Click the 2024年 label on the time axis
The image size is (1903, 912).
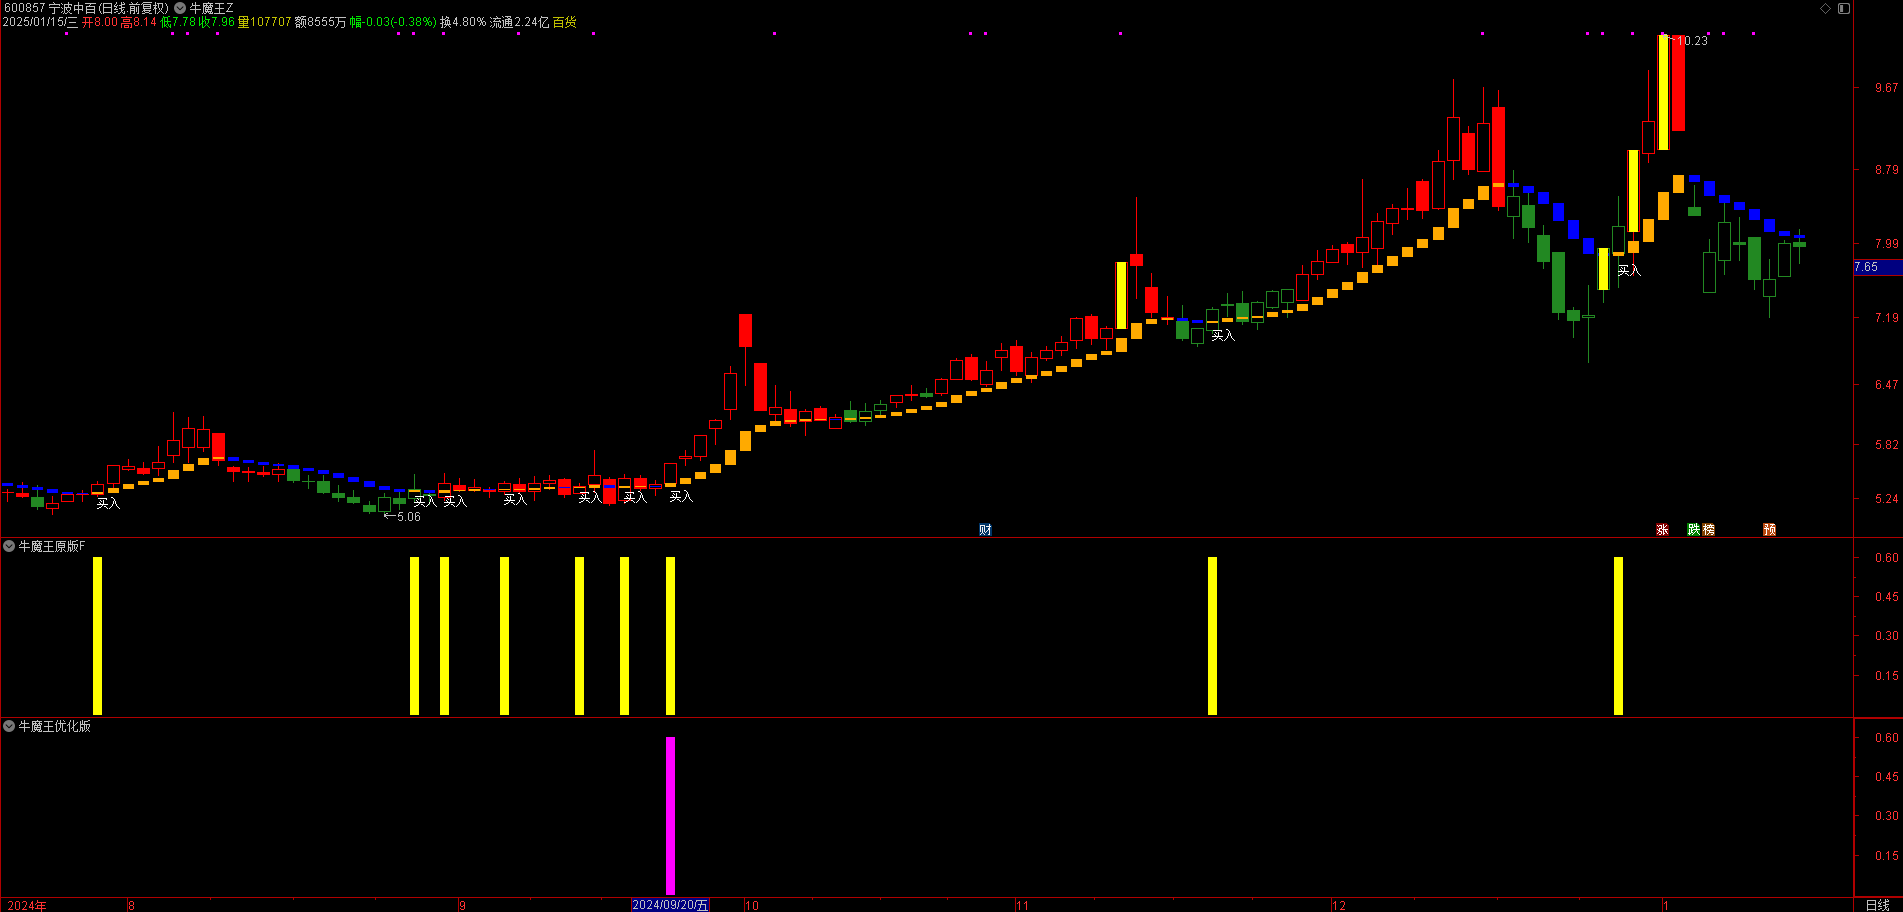click(26, 906)
